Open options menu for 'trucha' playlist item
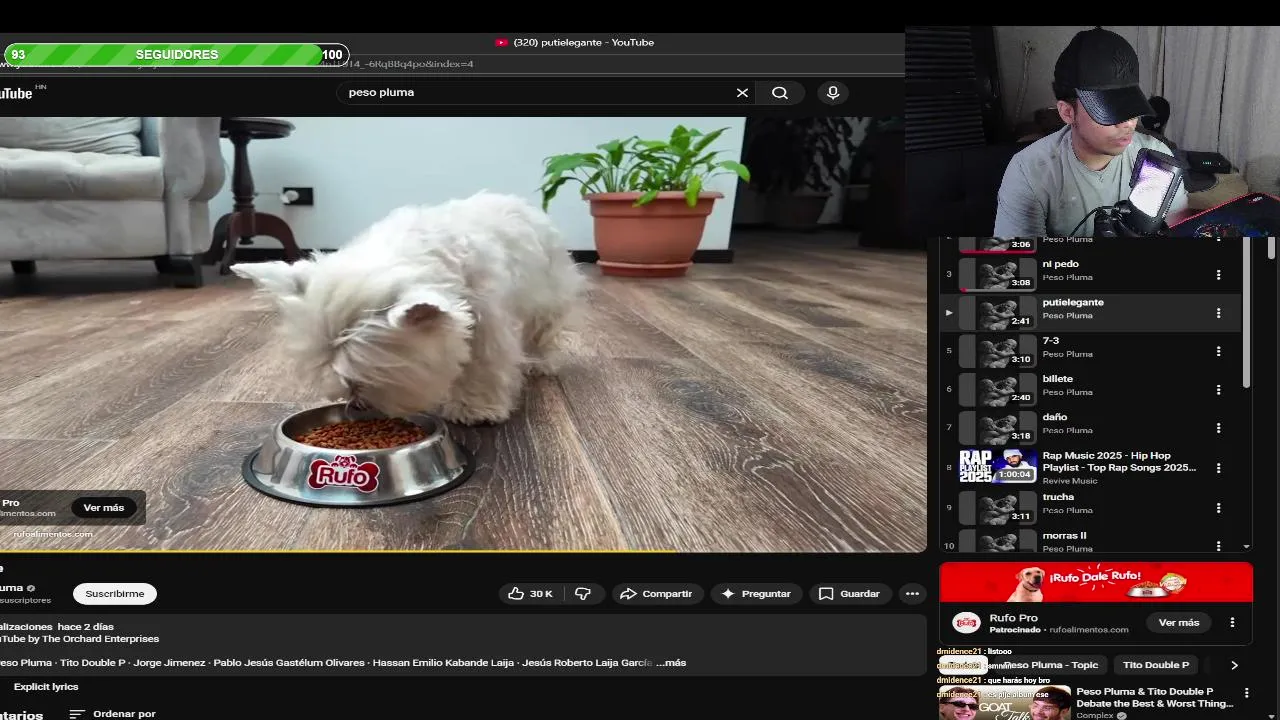The image size is (1280, 720). coord(1218,508)
